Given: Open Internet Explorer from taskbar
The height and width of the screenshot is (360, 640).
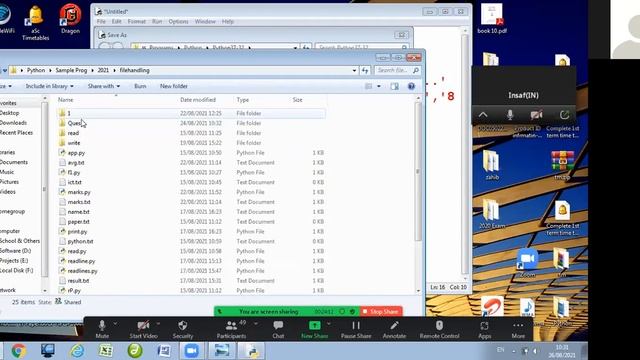Looking at the screenshot, I should click(77, 351).
